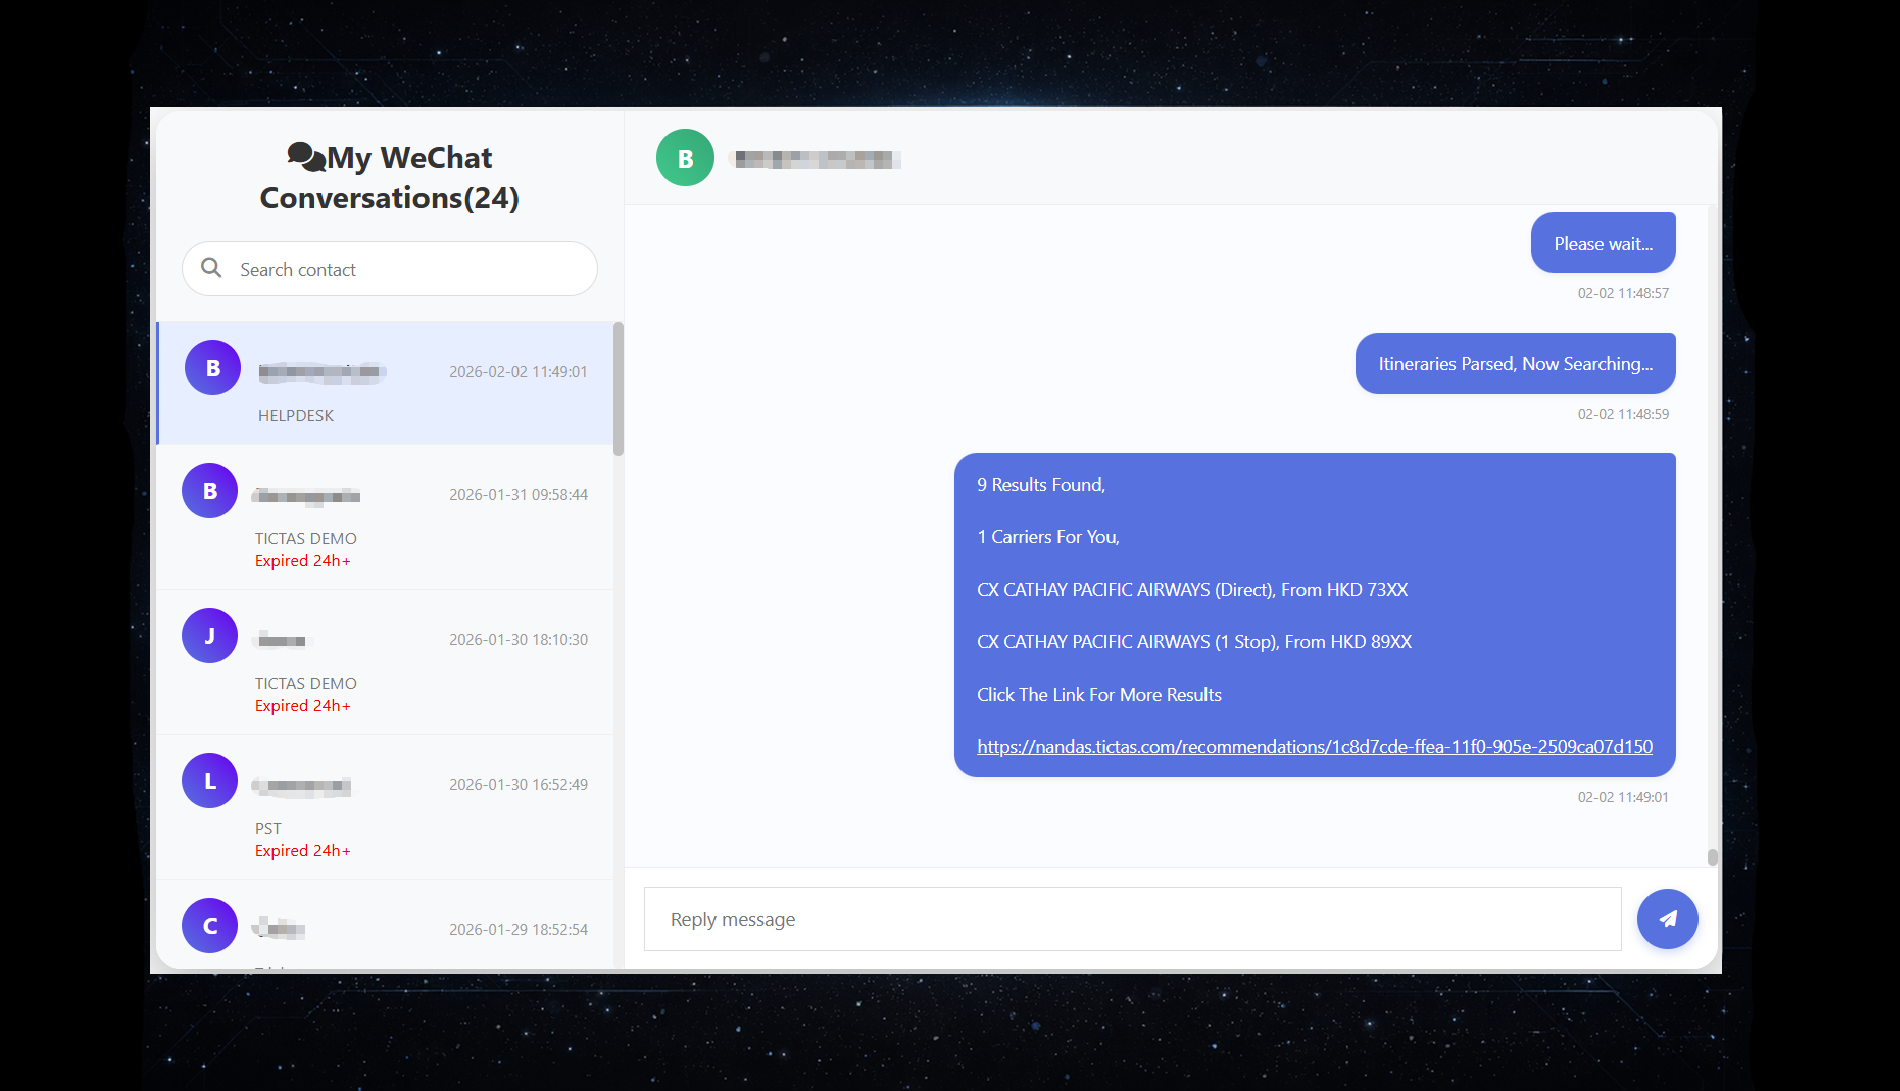Click the C avatar in conversation list
Viewport: 1900px width, 1091px height.
210,926
